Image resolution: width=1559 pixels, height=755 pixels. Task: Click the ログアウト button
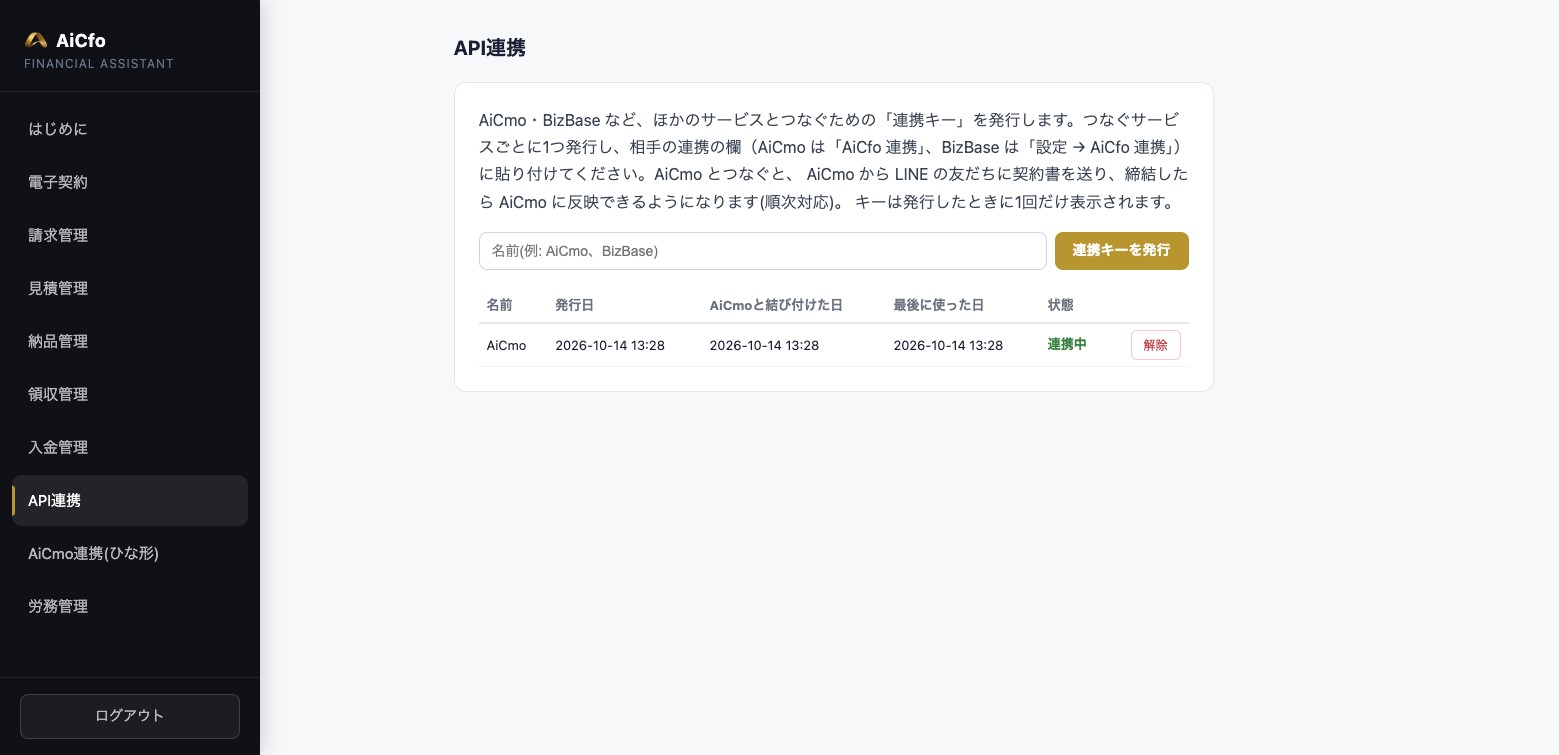pos(130,716)
